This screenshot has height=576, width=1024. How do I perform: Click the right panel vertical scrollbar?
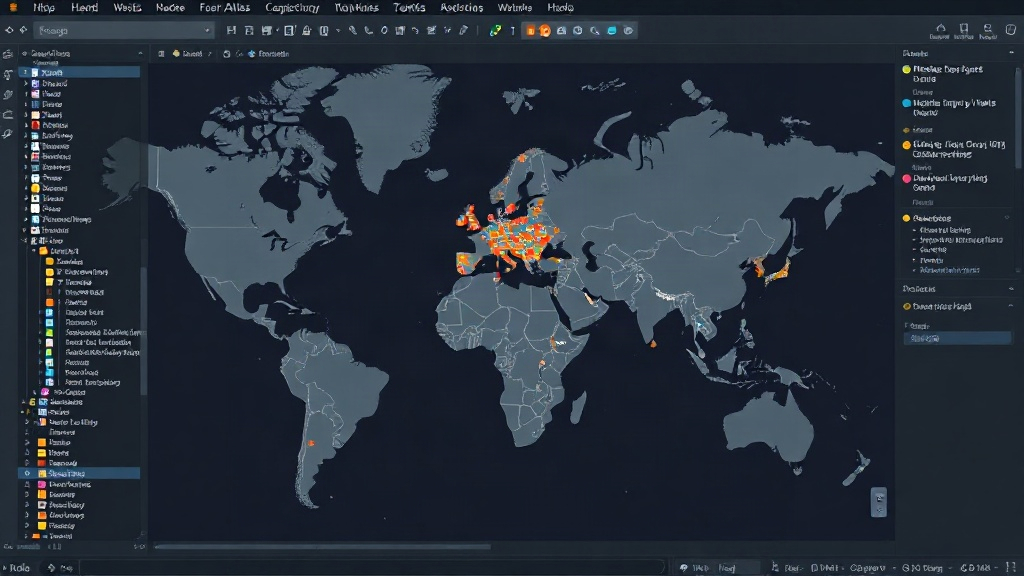(x=1017, y=118)
